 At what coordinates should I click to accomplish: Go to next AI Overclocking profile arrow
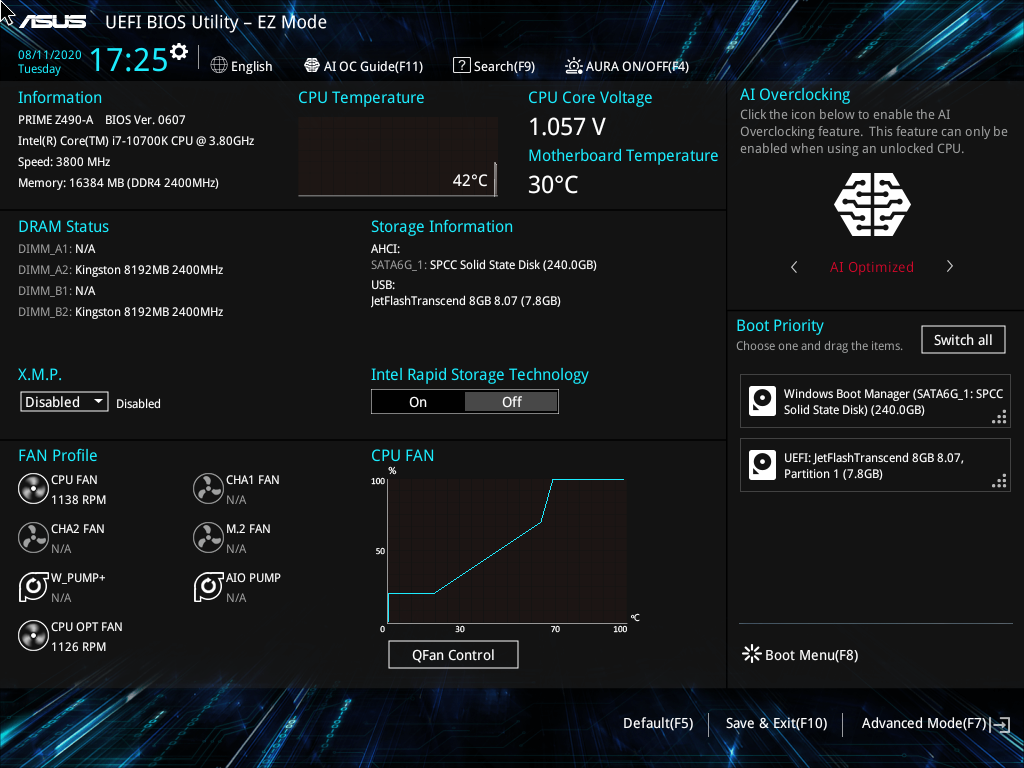click(950, 266)
